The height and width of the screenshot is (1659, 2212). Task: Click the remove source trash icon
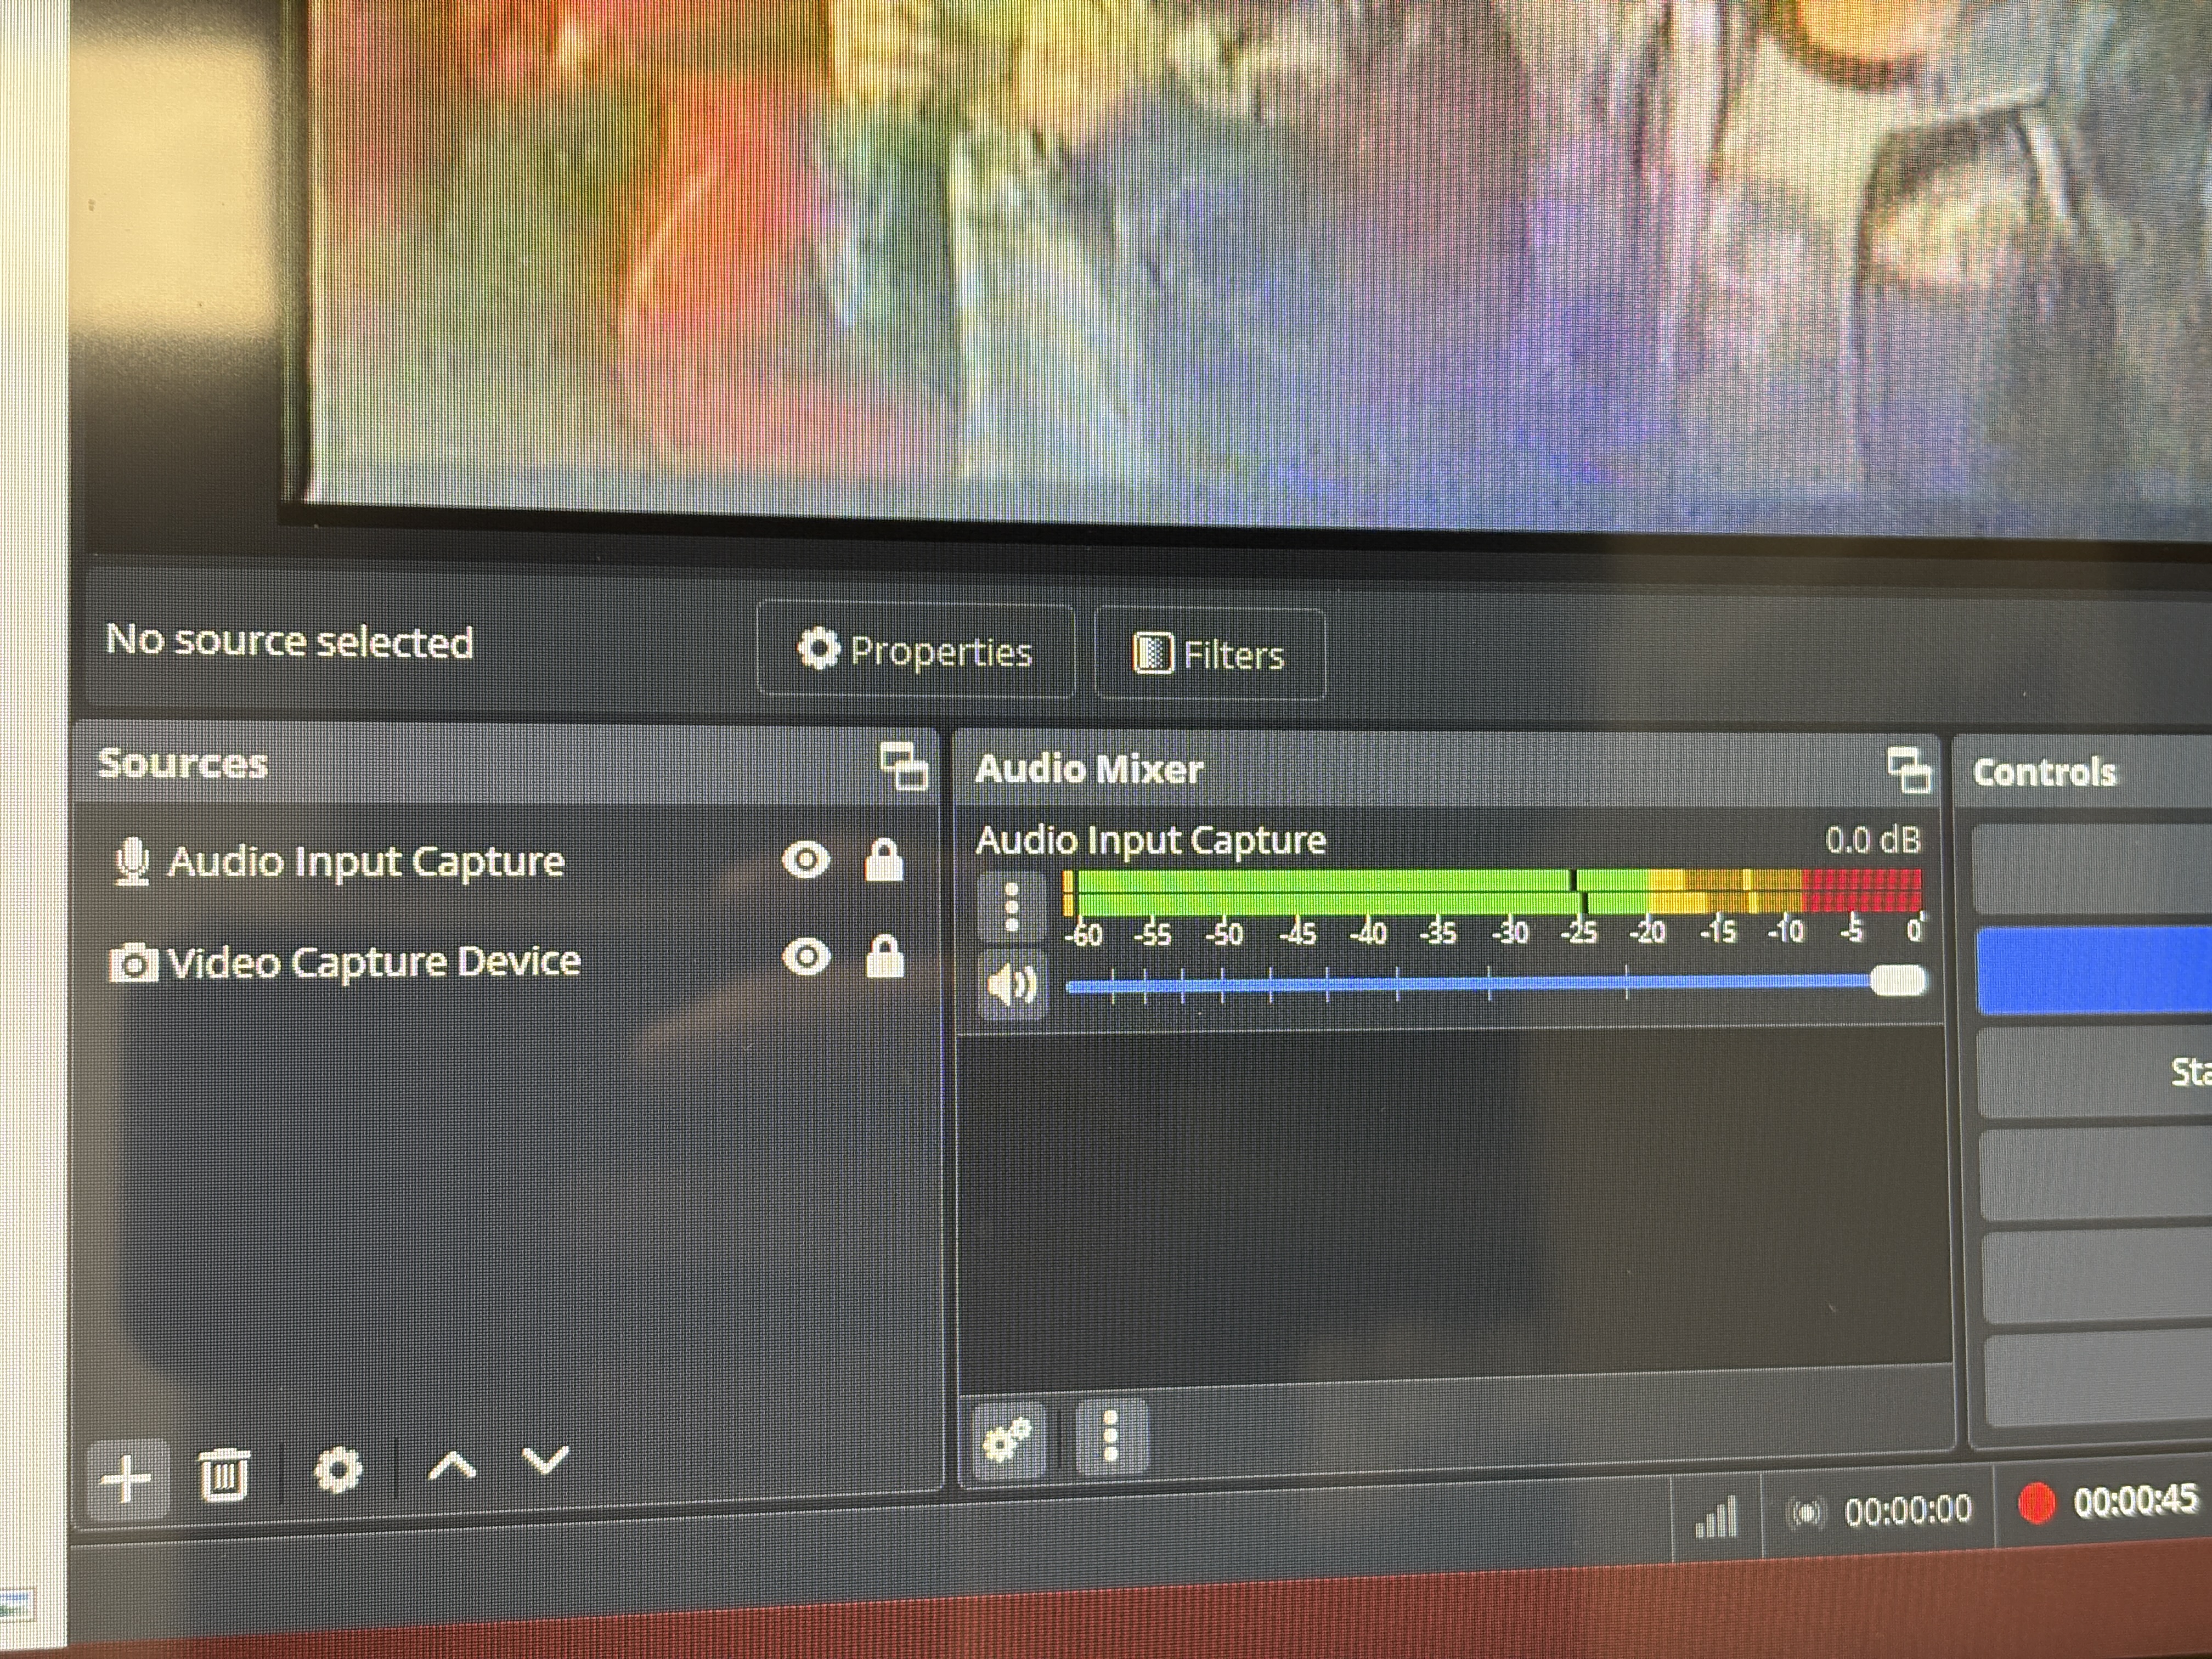point(223,1474)
